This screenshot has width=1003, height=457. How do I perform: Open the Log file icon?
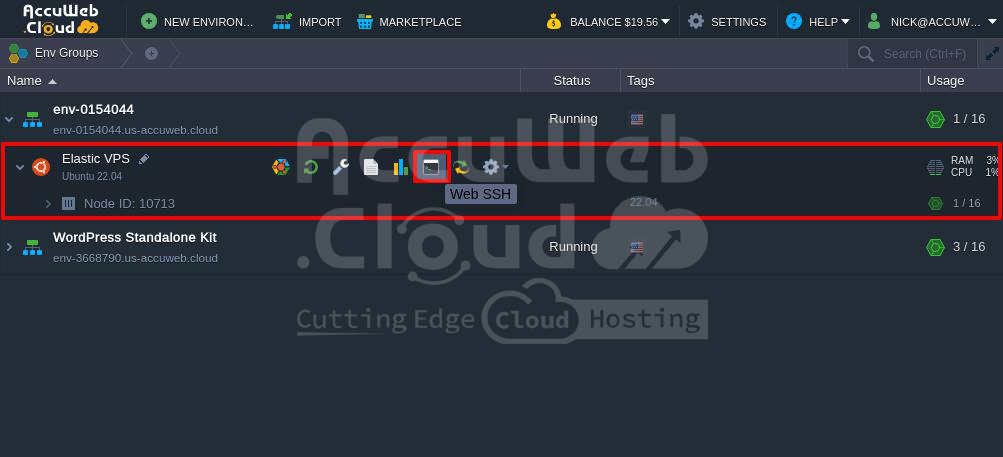[371, 167]
